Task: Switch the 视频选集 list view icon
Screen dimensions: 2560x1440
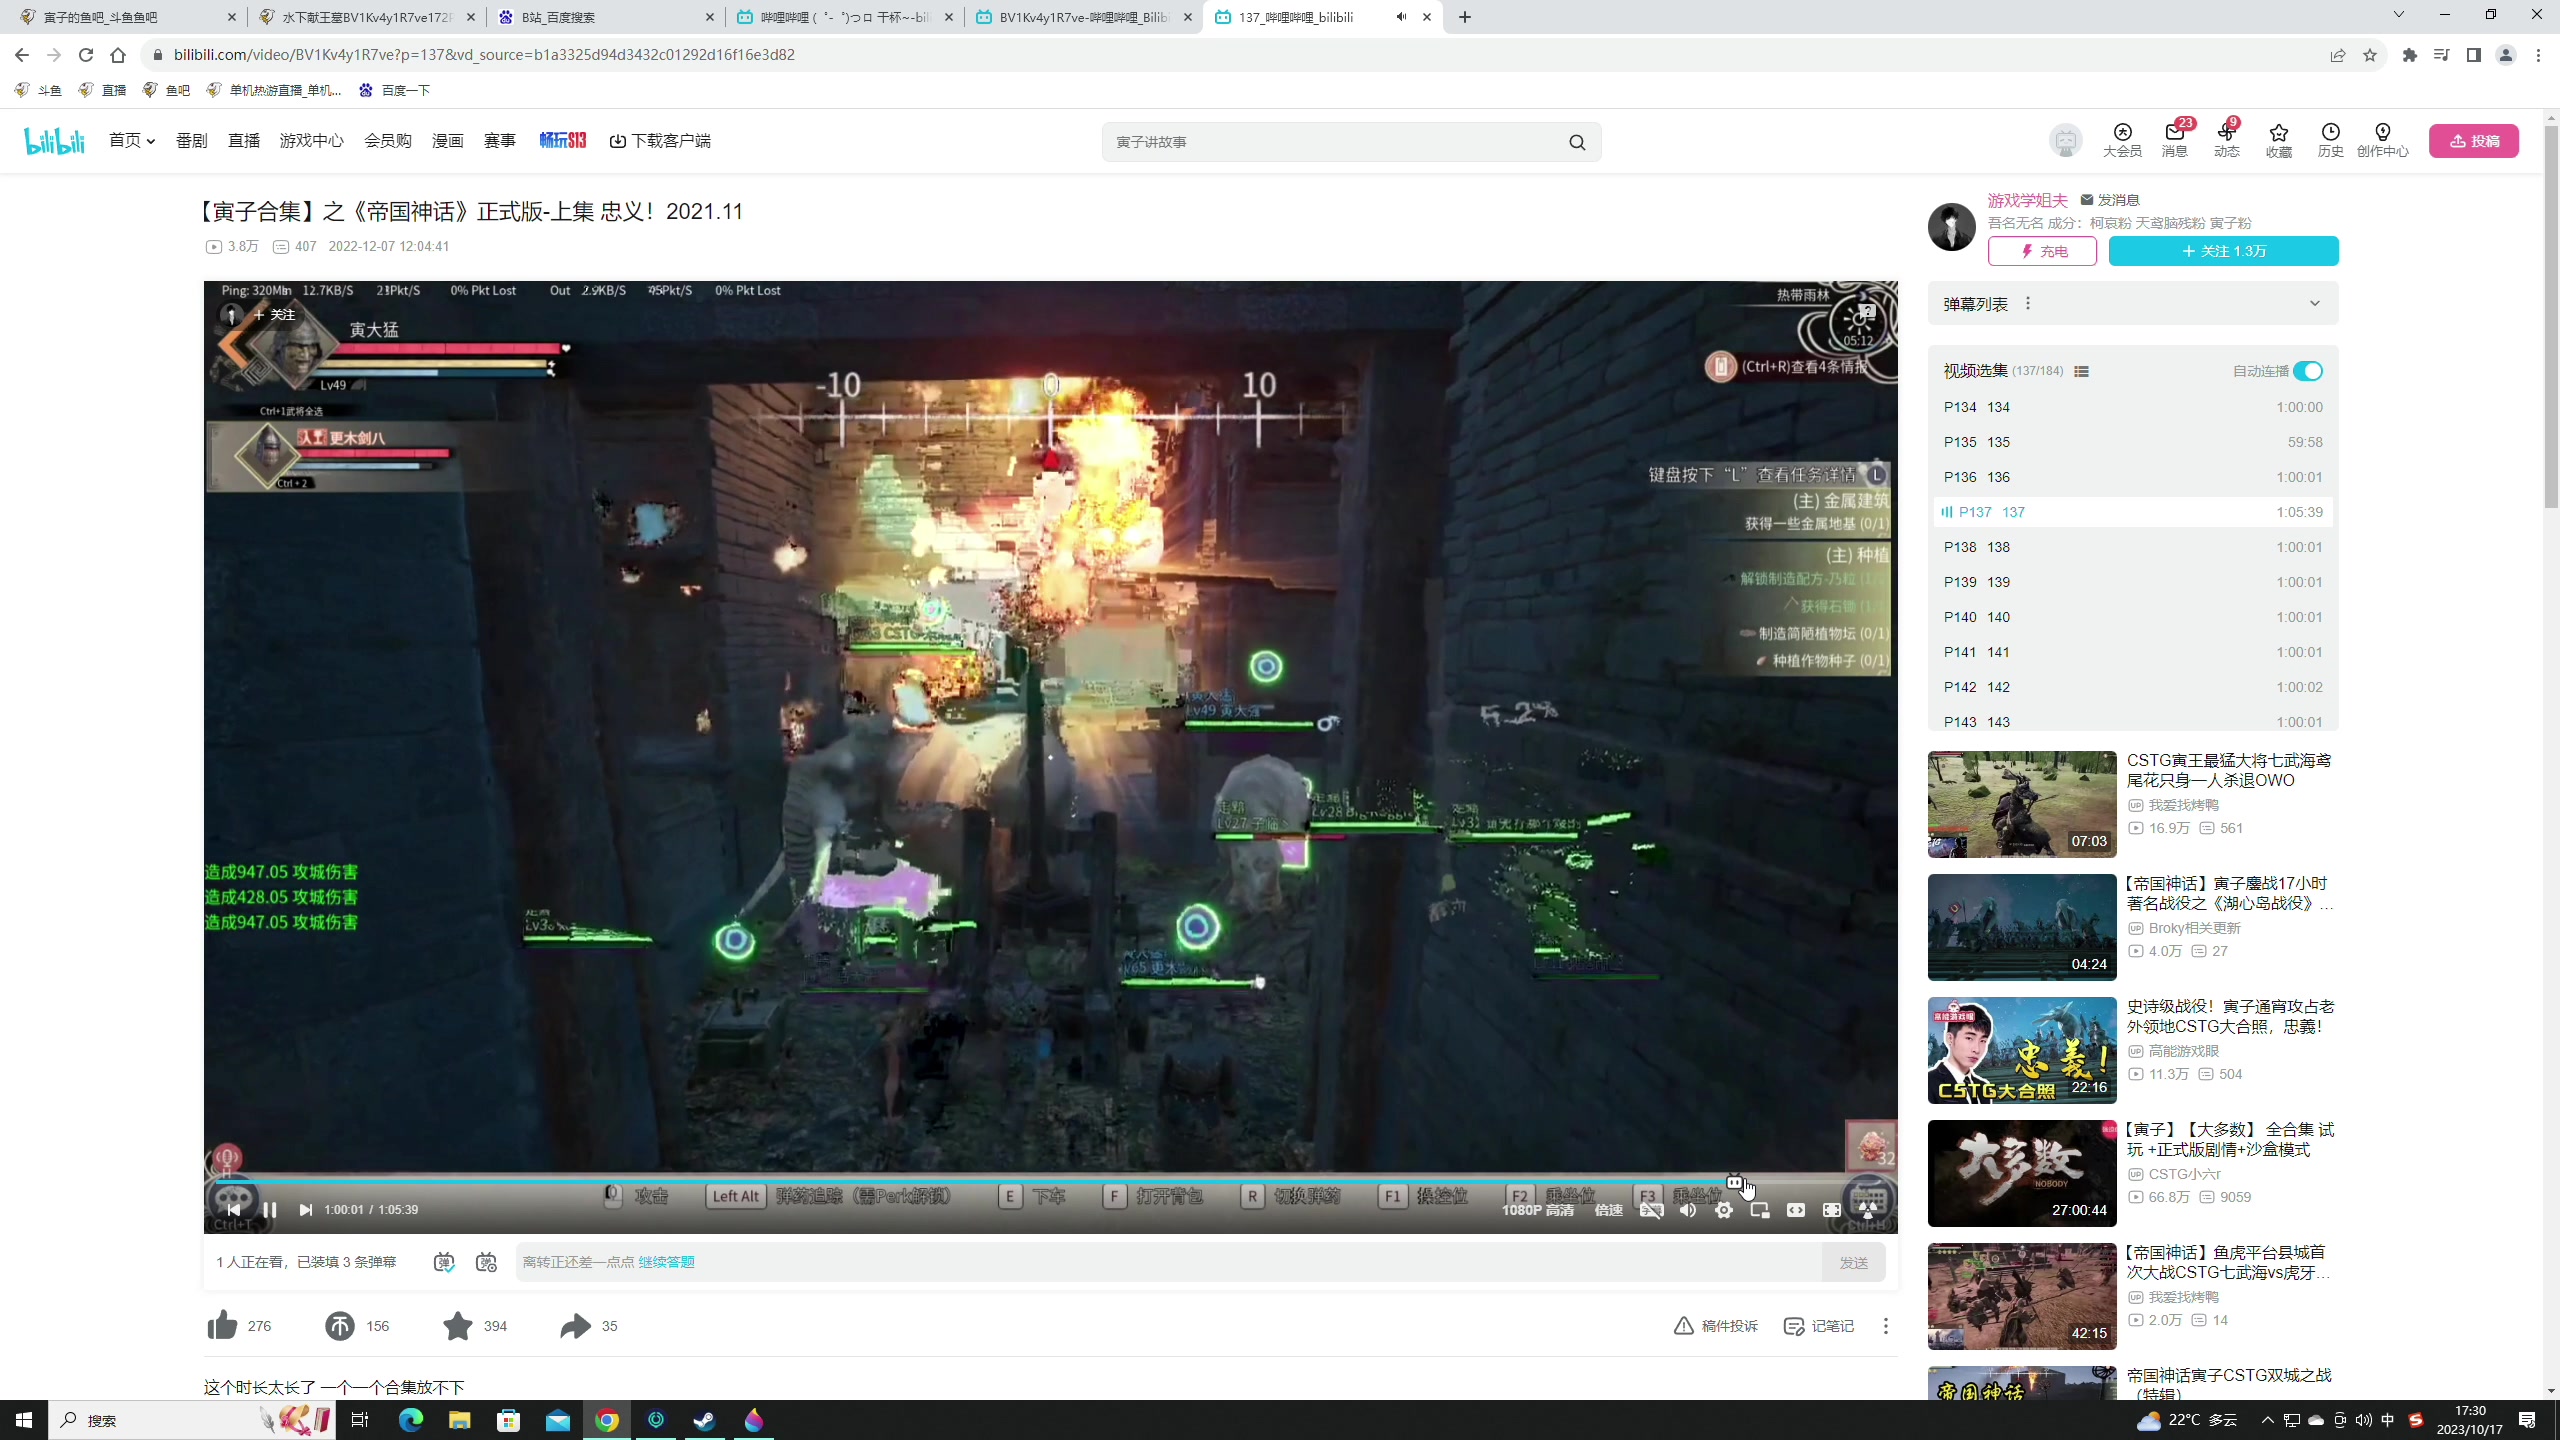Action: (x=2082, y=371)
